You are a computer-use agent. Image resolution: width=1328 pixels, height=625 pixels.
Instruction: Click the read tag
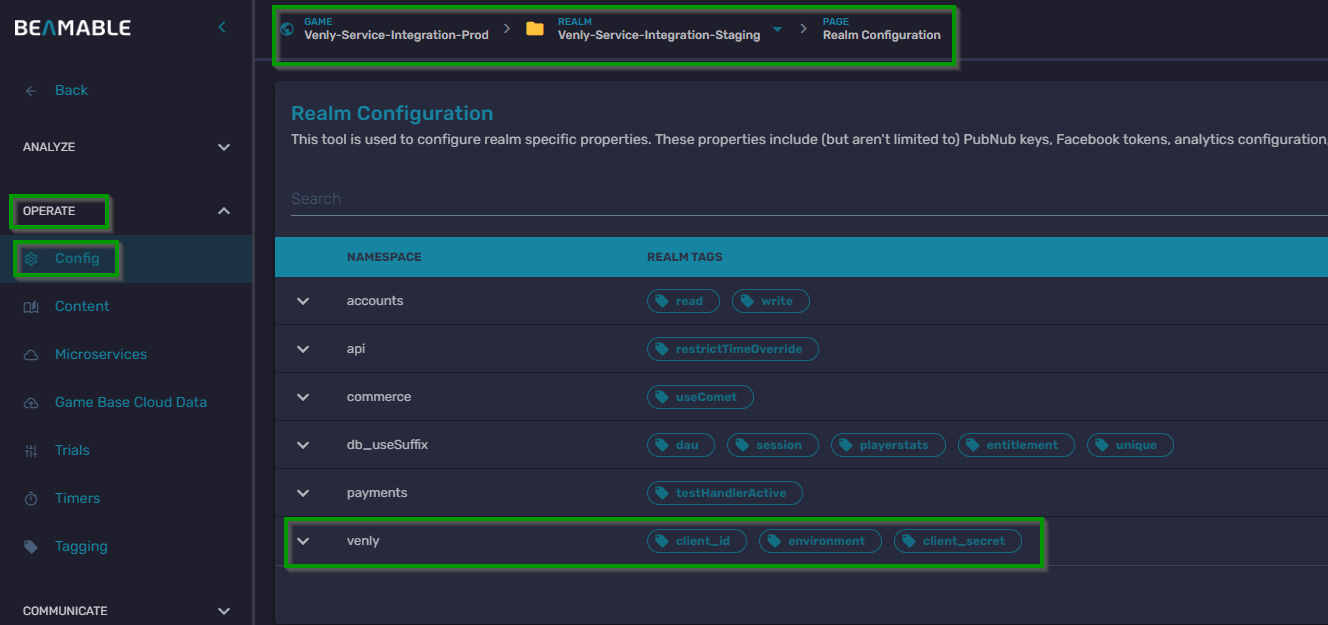coord(683,301)
